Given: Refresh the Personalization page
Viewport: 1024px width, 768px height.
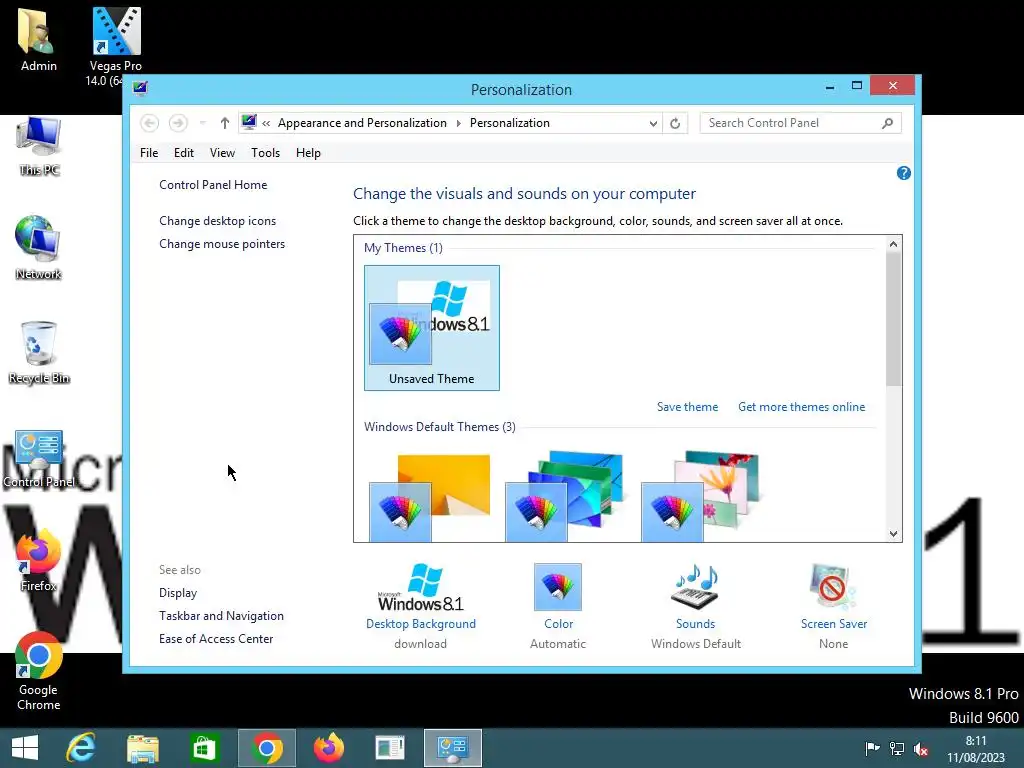Looking at the screenshot, I should 675,123.
